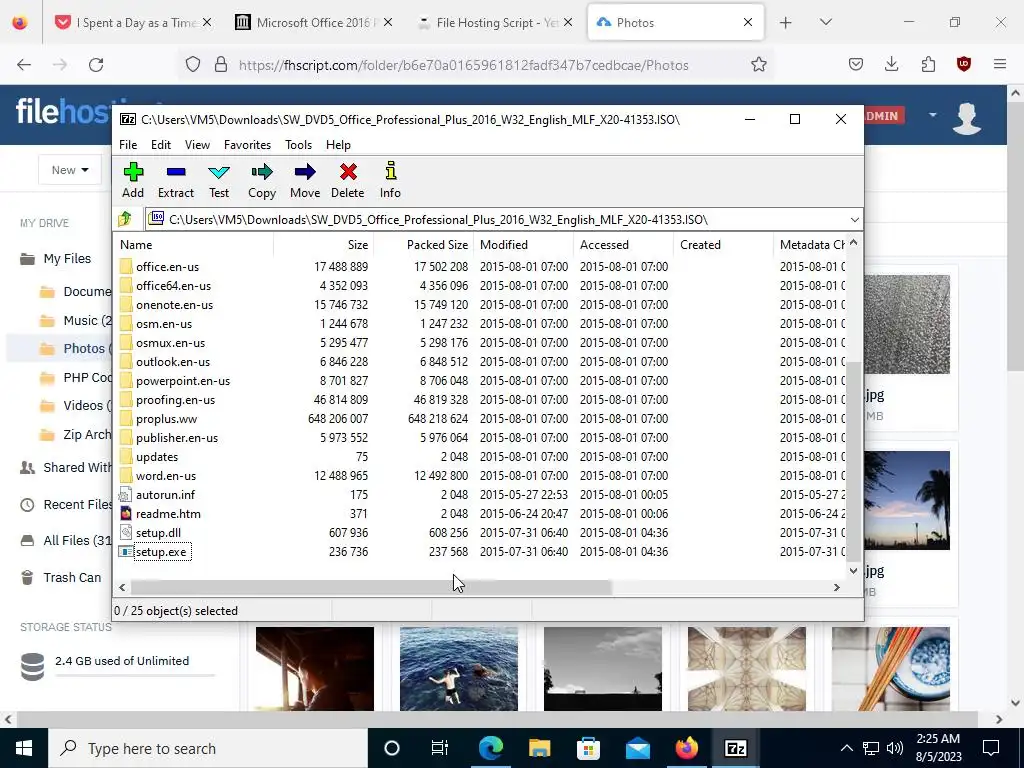Screen dimensions: 1024x768
Task: Open 7-Zip File menu
Action: (128, 145)
